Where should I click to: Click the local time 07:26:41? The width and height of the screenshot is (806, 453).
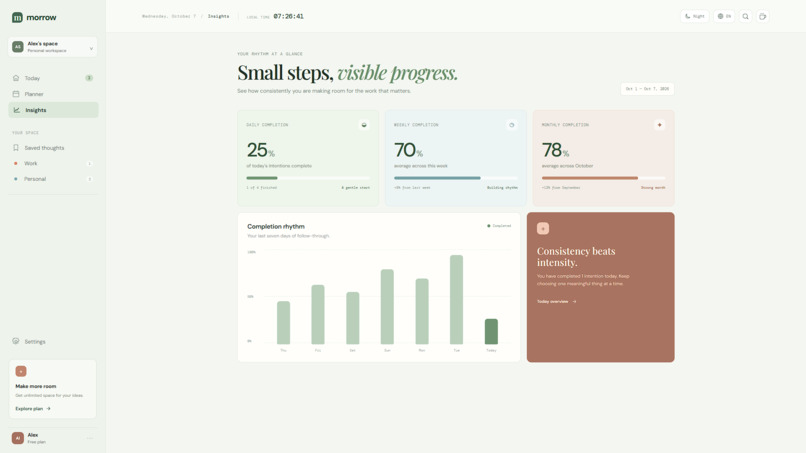tap(288, 16)
